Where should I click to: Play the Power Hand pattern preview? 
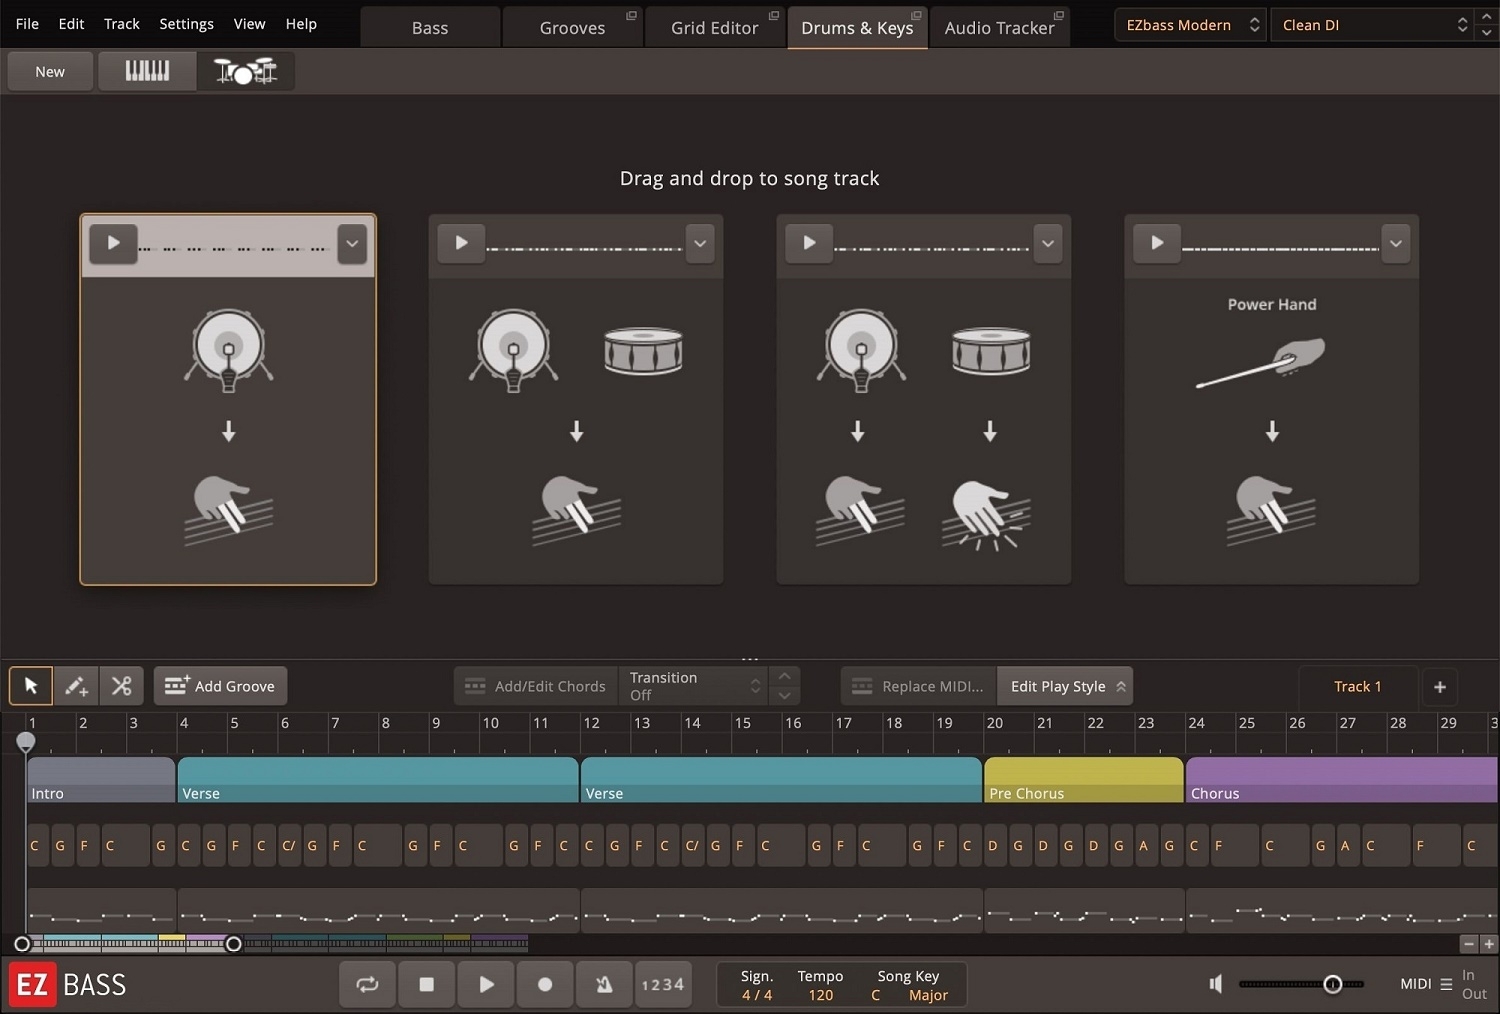click(1157, 243)
